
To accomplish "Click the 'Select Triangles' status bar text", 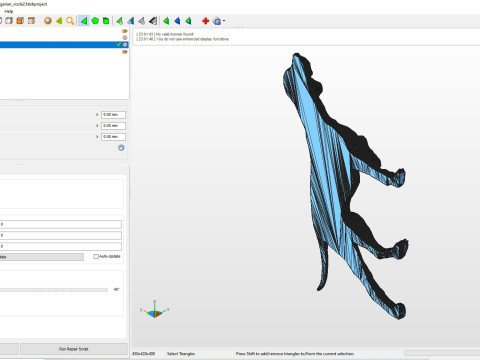I will click(x=181, y=354).
